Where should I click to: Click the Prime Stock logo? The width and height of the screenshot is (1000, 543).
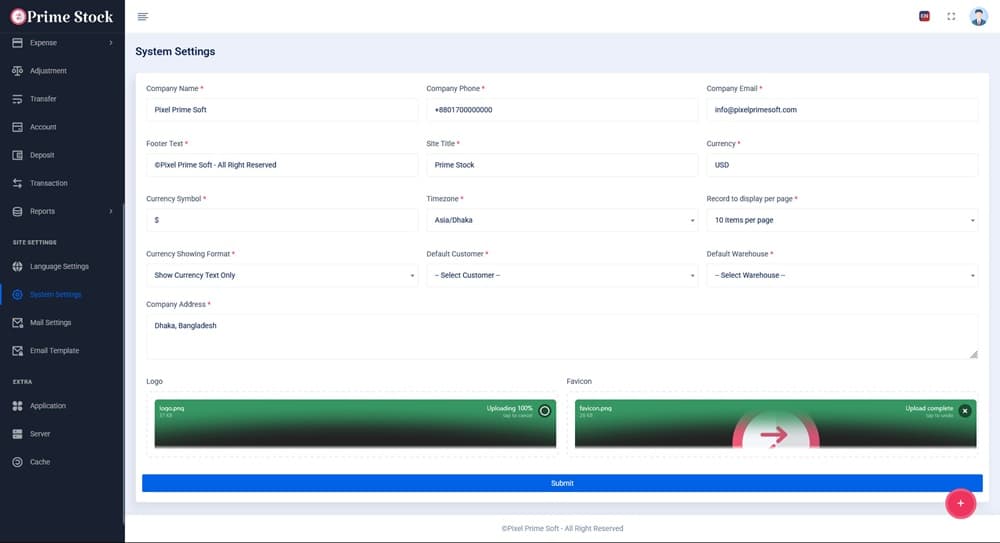click(62, 17)
